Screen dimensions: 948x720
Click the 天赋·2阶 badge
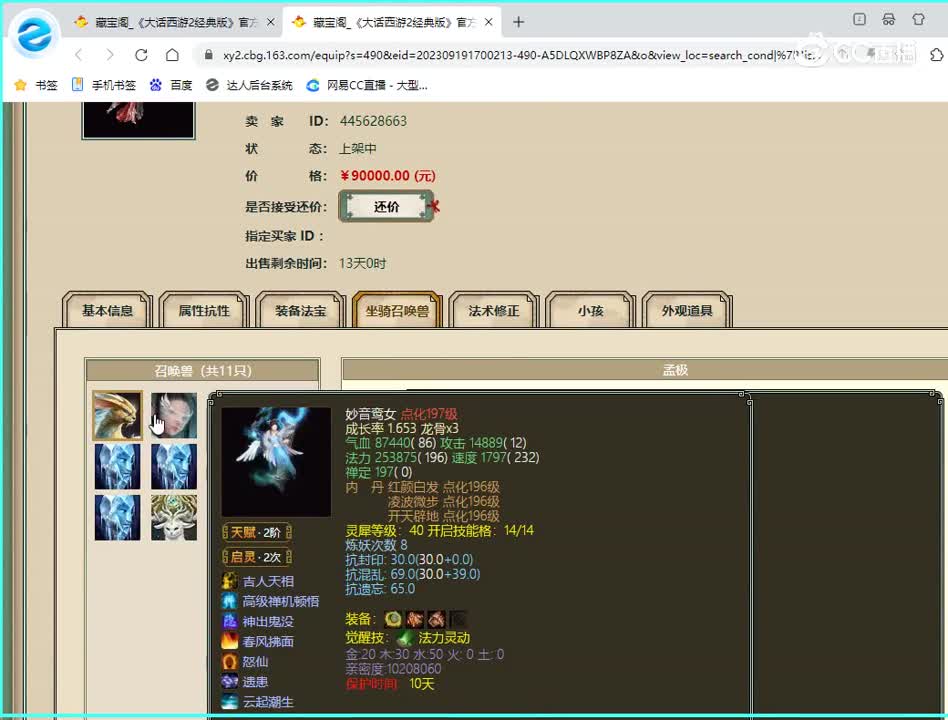point(257,533)
